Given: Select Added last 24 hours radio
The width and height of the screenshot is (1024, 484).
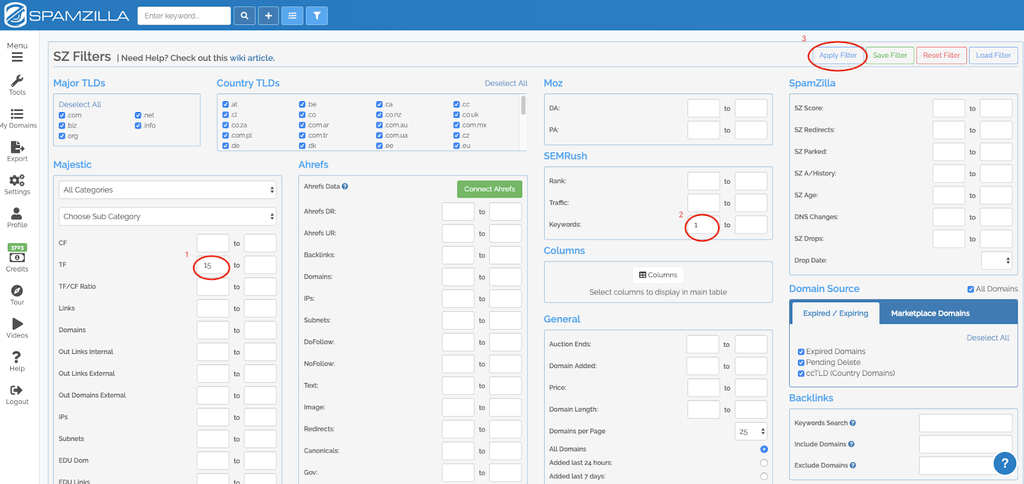Looking at the screenshot, I should point(764,463).
